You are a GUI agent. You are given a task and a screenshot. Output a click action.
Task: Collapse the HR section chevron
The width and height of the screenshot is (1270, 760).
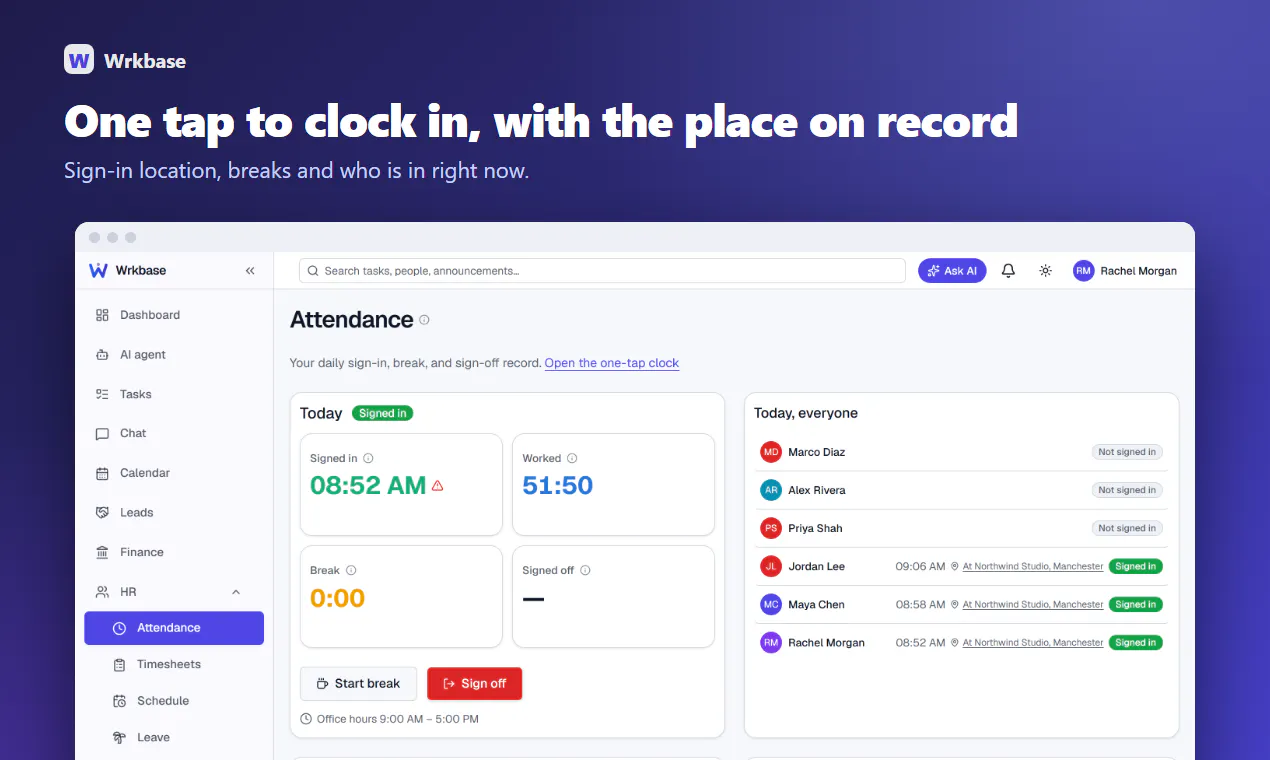(x=236, y=592)
